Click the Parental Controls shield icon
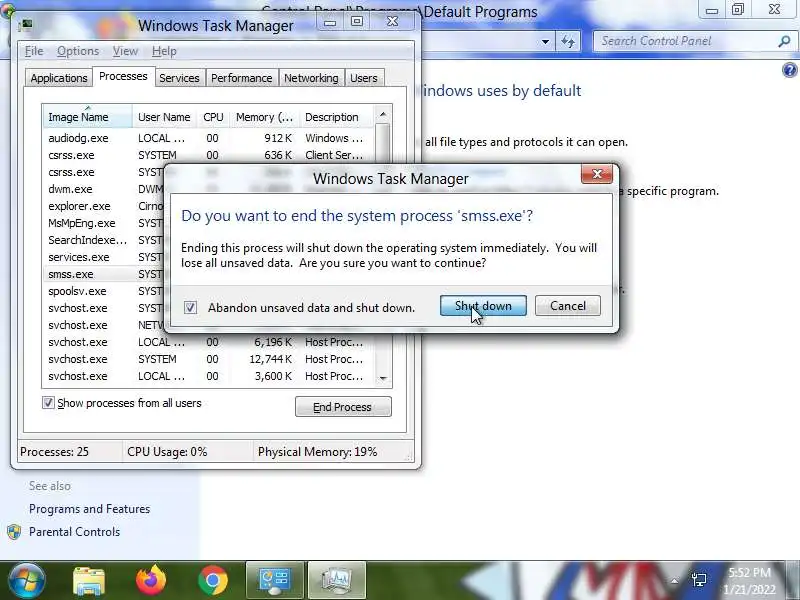The height and width of the screenshot is (600, 800). 14,532
